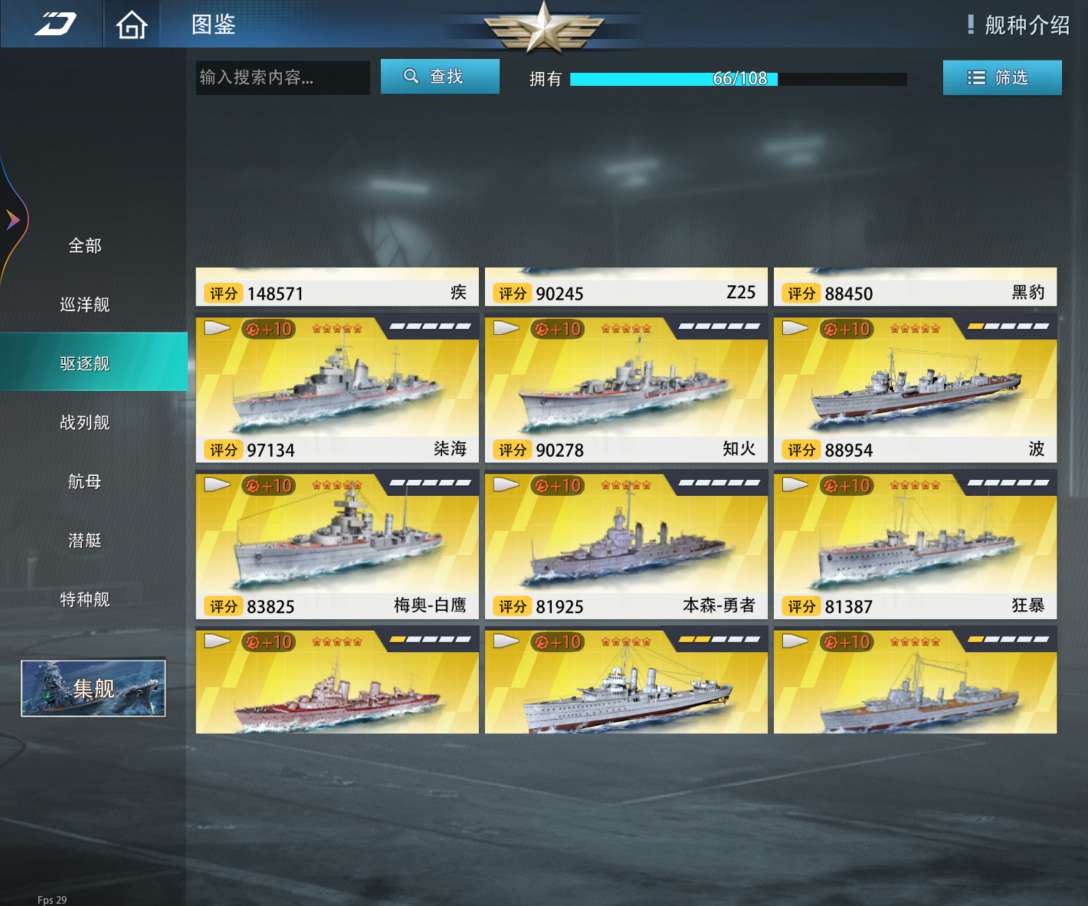Click +10 upgrade badge on 柒海 card
The height and width of the screenshot is (906, 1088).
(x=269, y=328)
